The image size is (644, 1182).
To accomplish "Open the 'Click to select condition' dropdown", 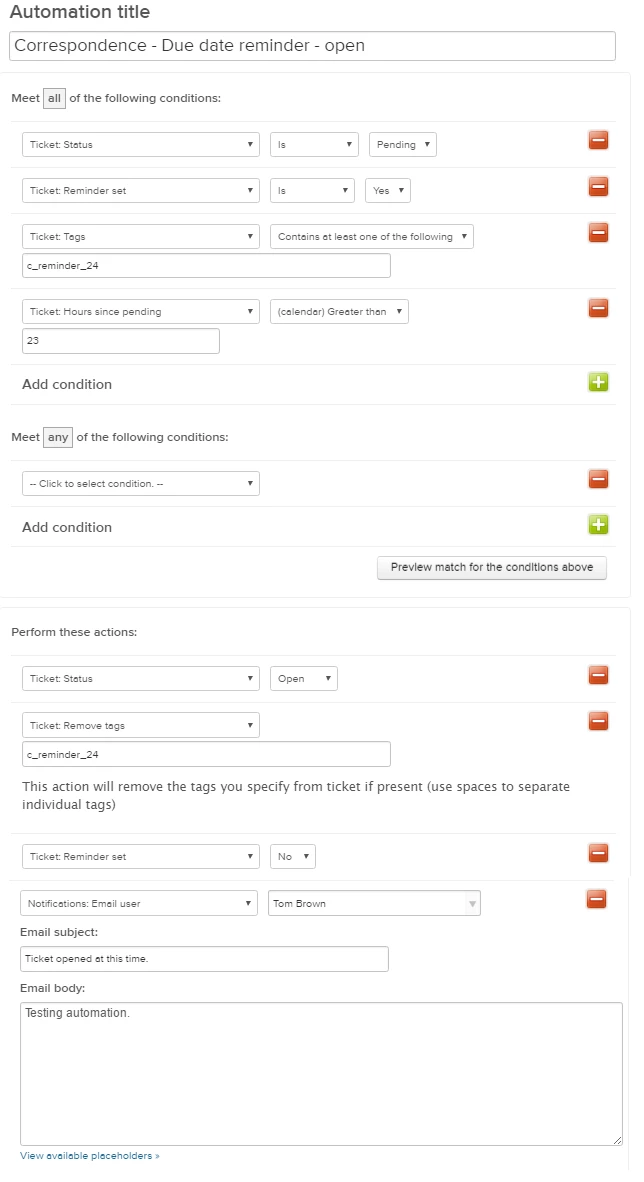I will pos(141,484).
